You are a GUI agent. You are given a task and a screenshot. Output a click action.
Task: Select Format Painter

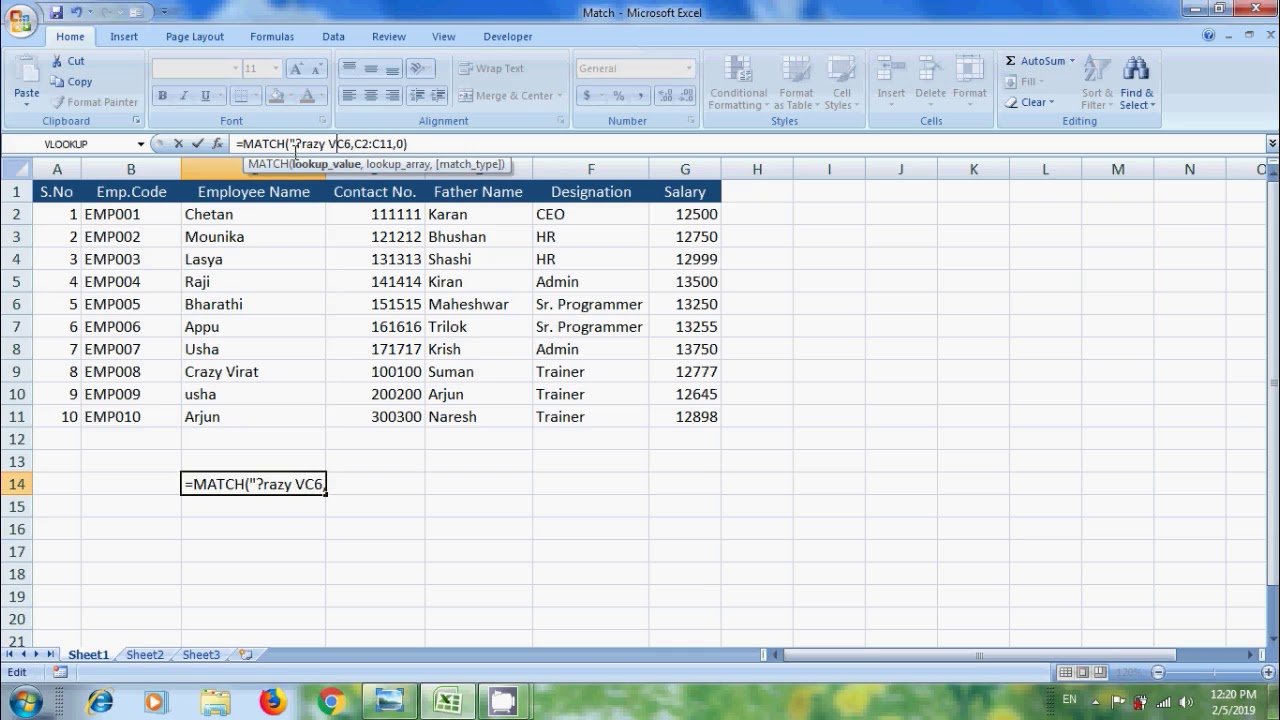(x=94, y=102)
